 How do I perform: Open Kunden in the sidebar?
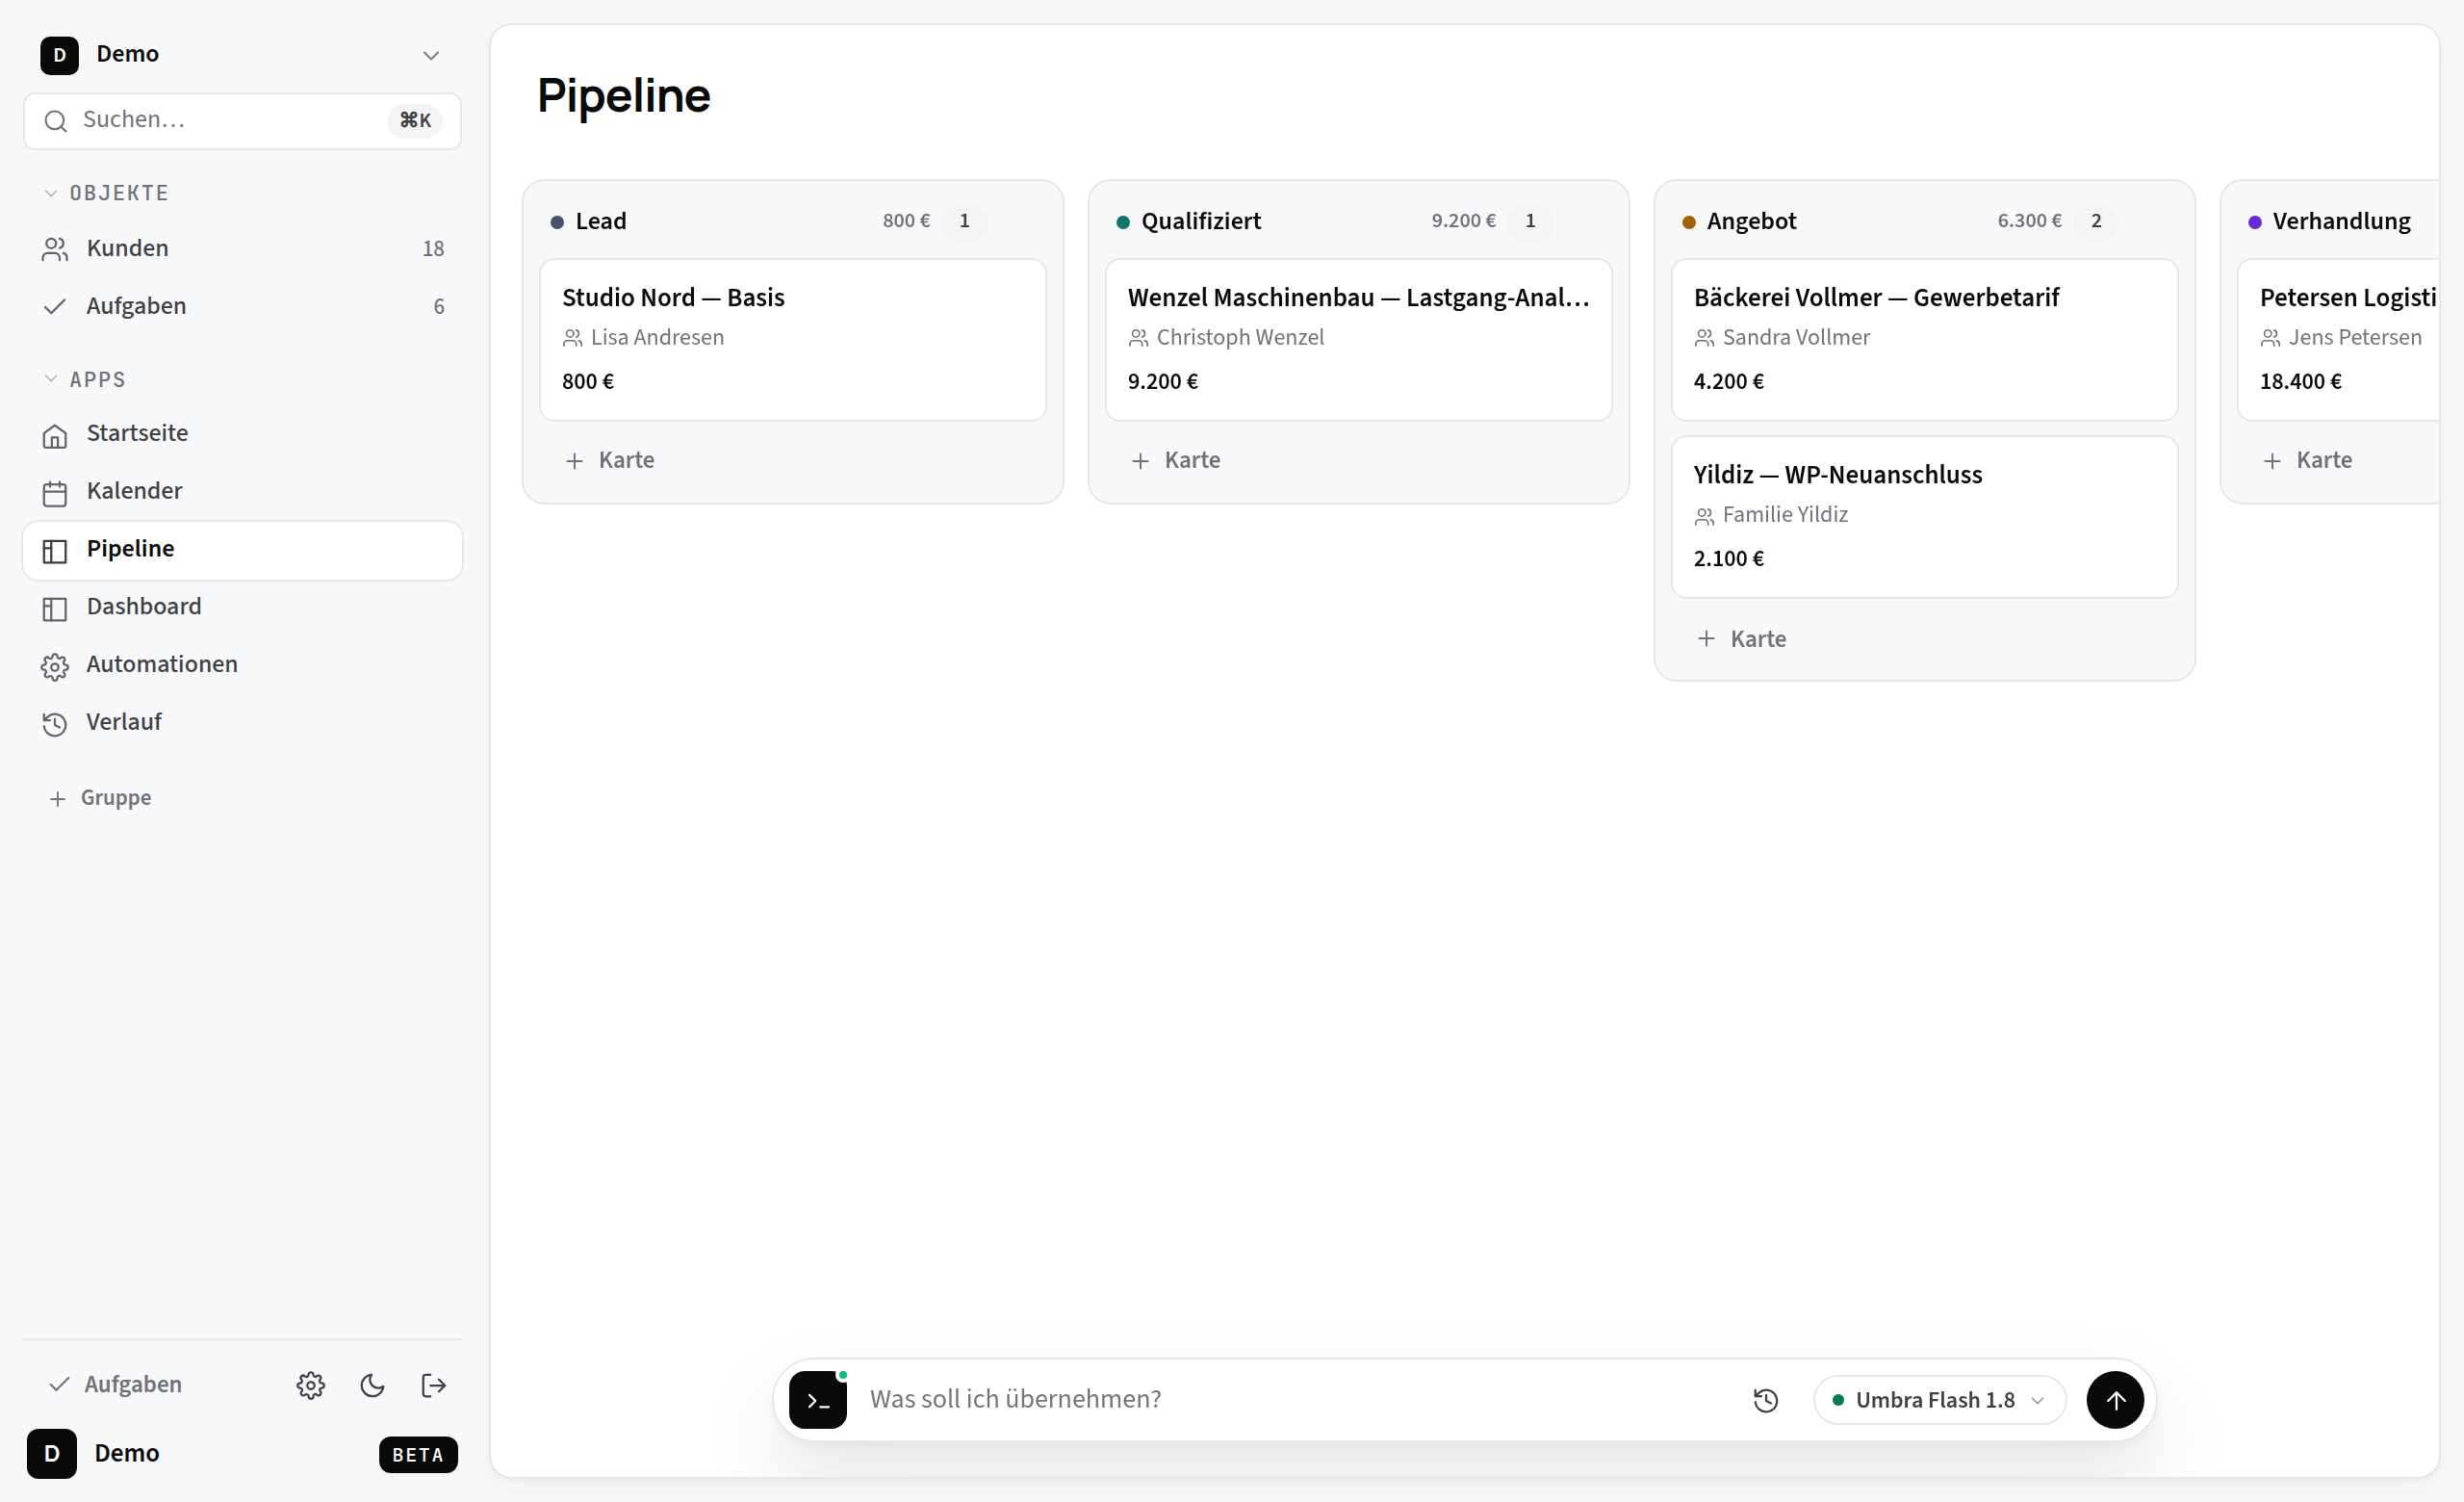[x=242, y=248]
